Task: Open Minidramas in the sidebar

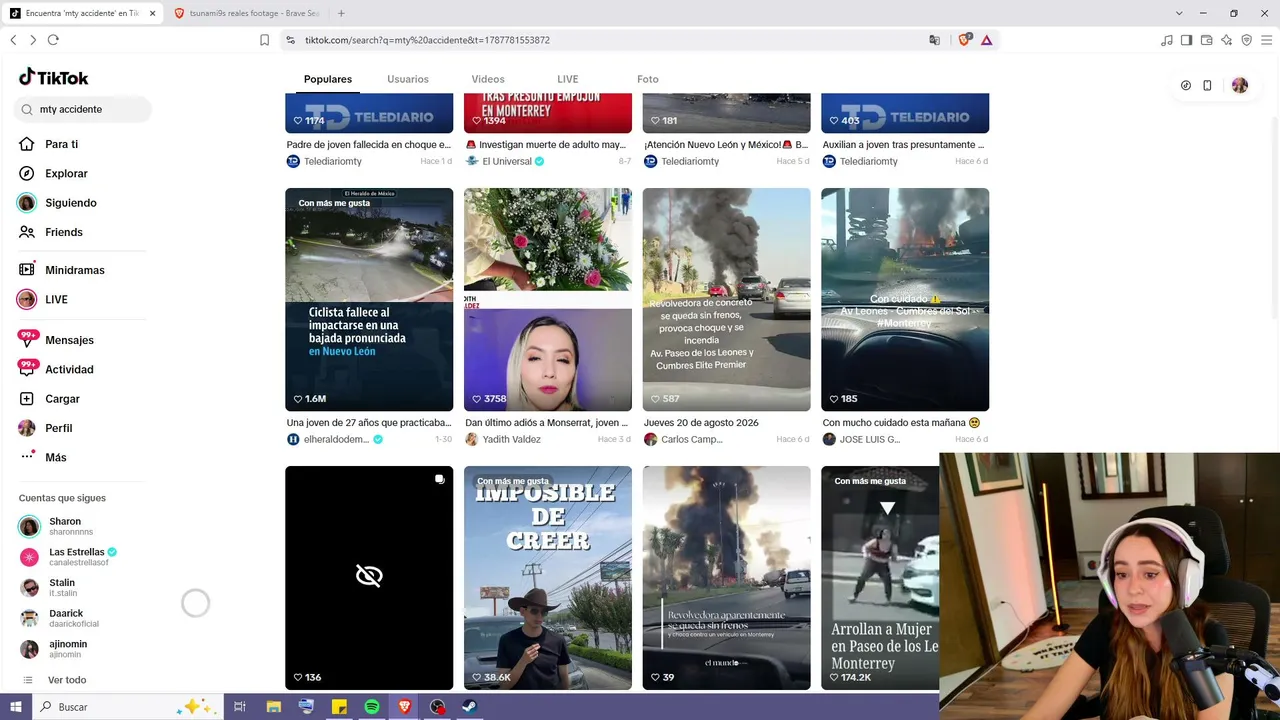Action: coord(74,270)
